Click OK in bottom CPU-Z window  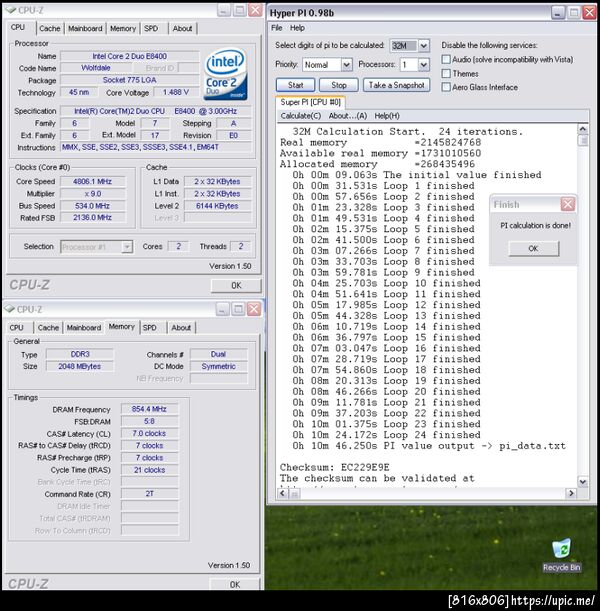(x=235, y=584)
